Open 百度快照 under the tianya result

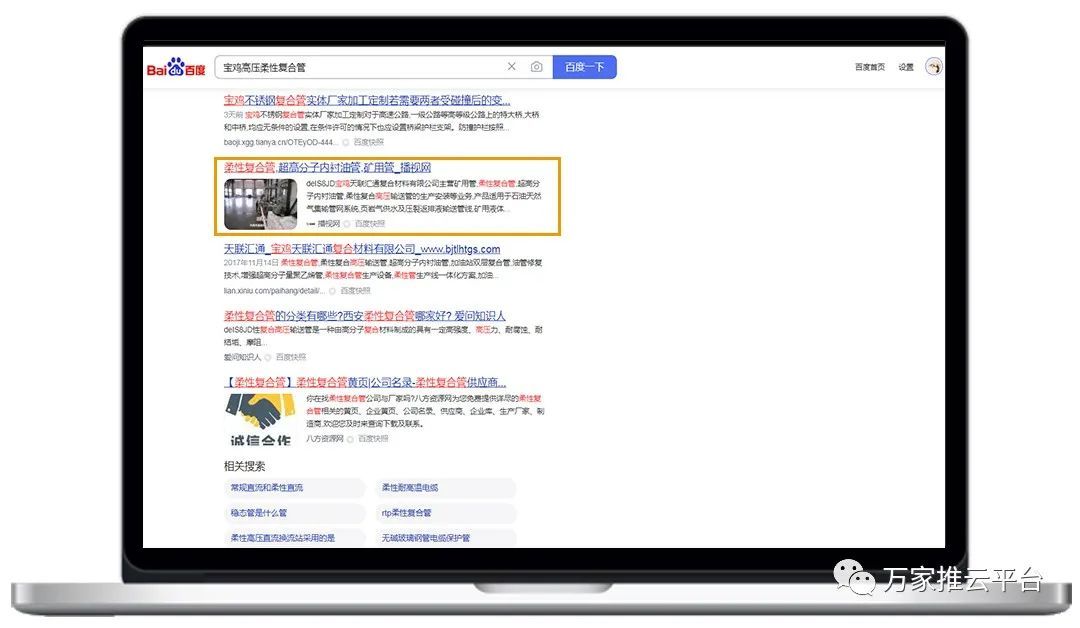pos(371,142)
